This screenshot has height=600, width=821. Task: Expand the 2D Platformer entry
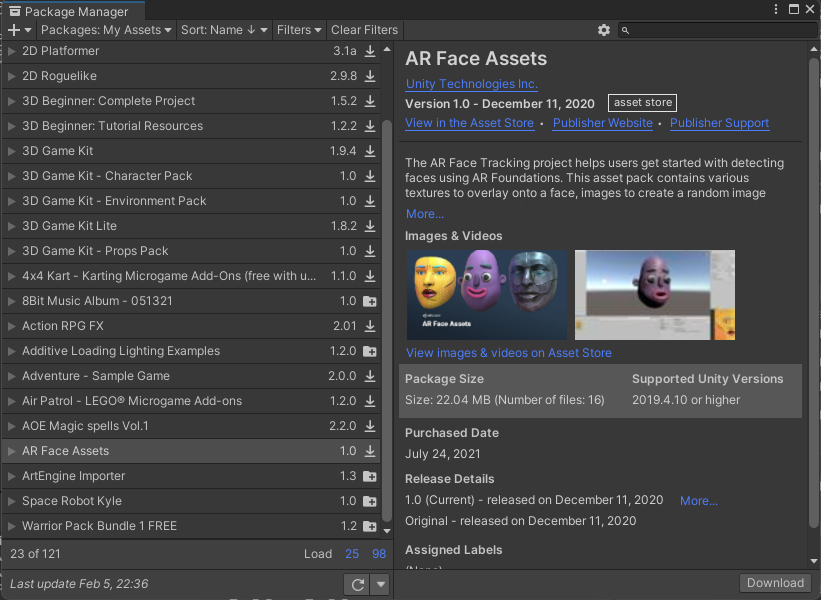12,51
